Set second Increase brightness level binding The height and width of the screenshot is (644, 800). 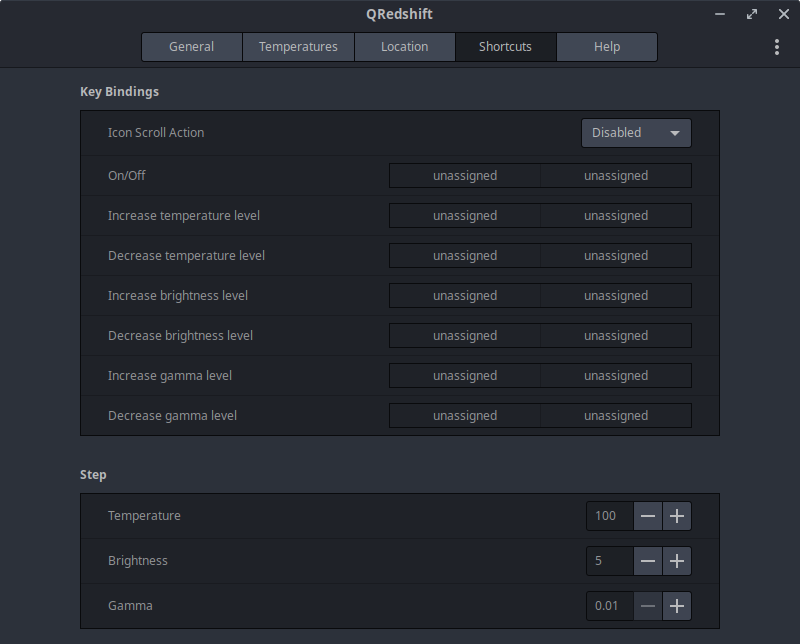click(x=616, y=295)
